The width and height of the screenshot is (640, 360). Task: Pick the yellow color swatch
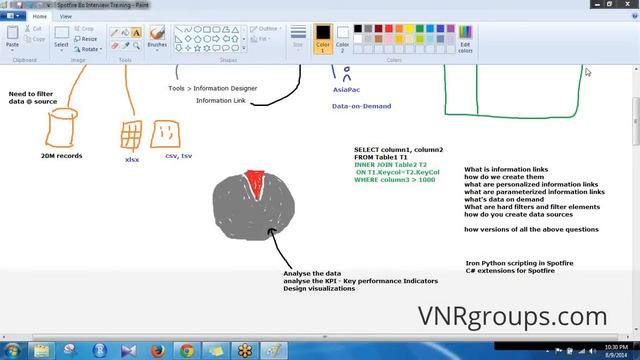pyautogui.click(x=409, y=28)
